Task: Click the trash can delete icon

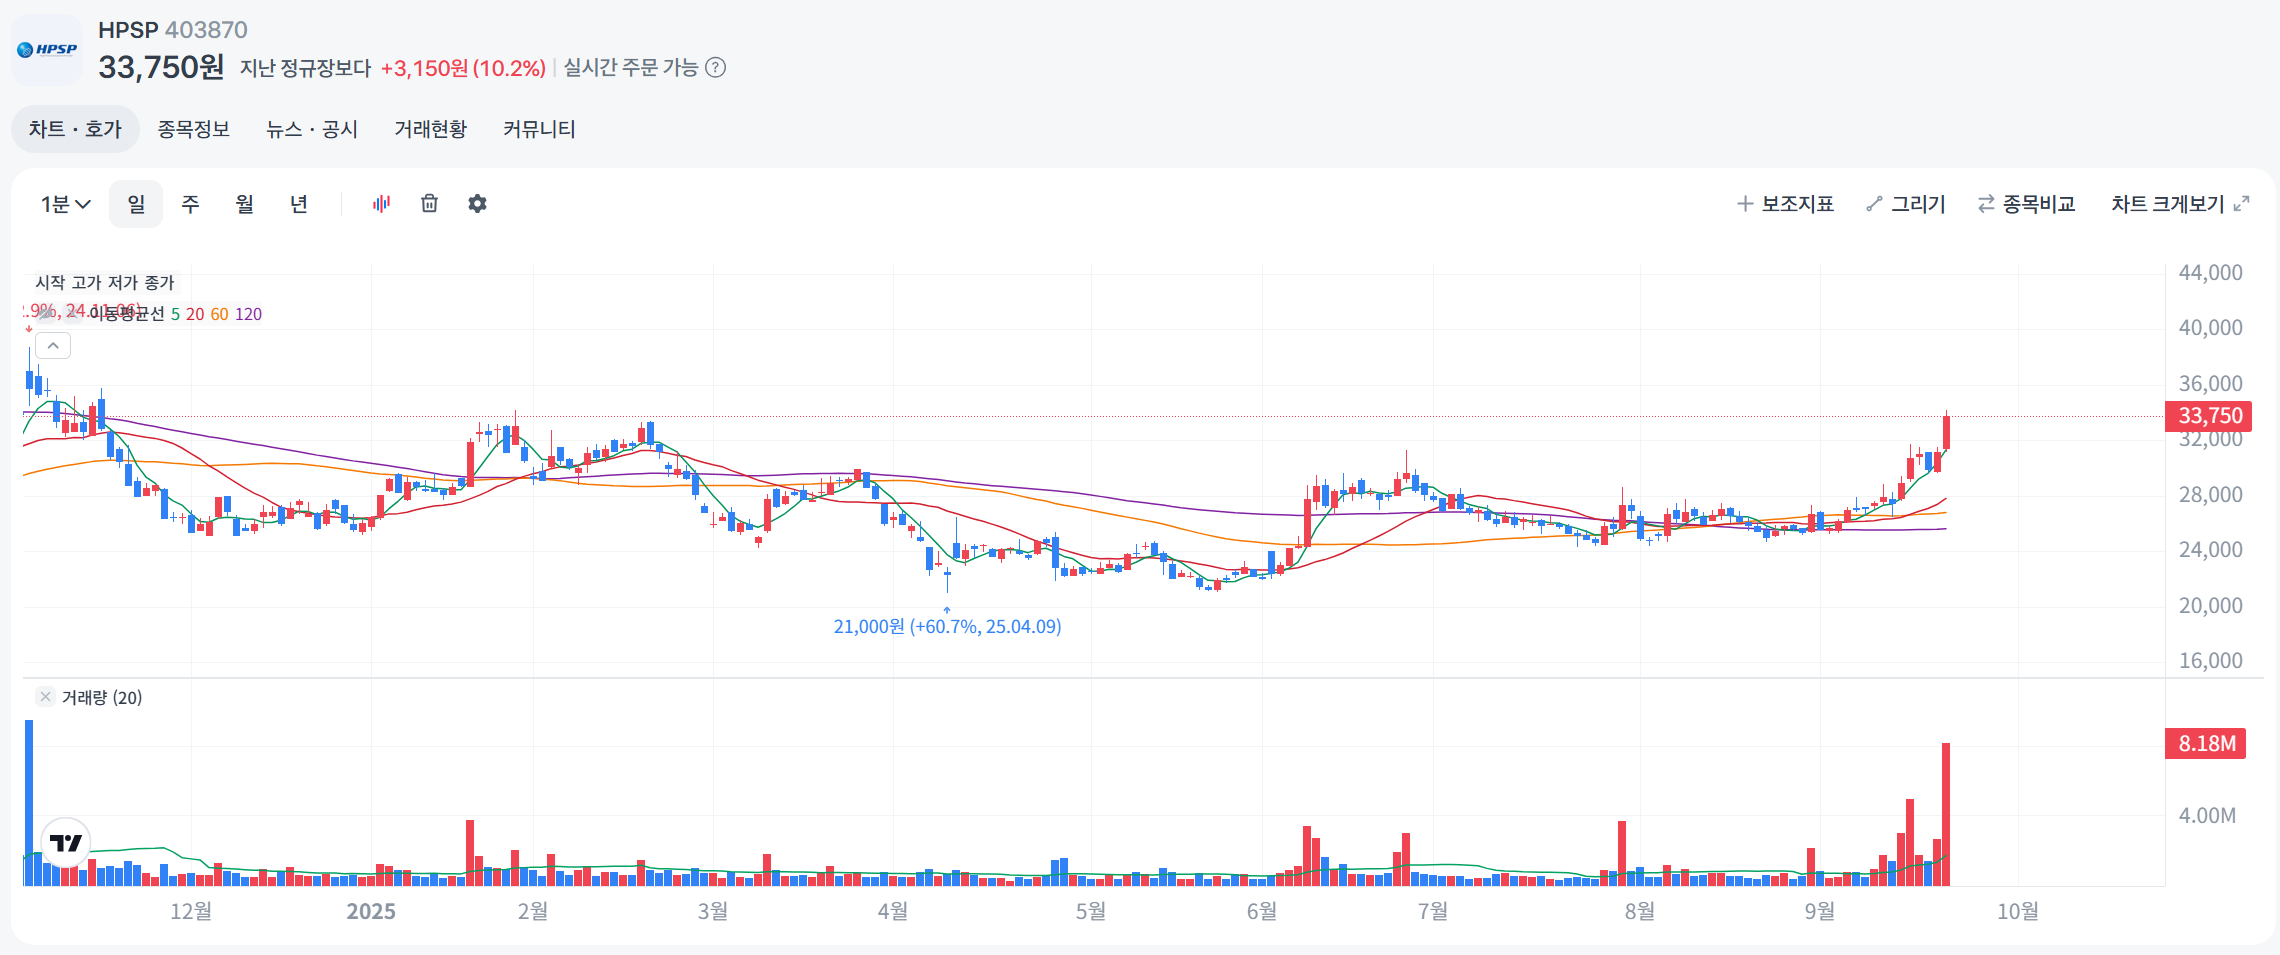Action: tap(429, 204)
